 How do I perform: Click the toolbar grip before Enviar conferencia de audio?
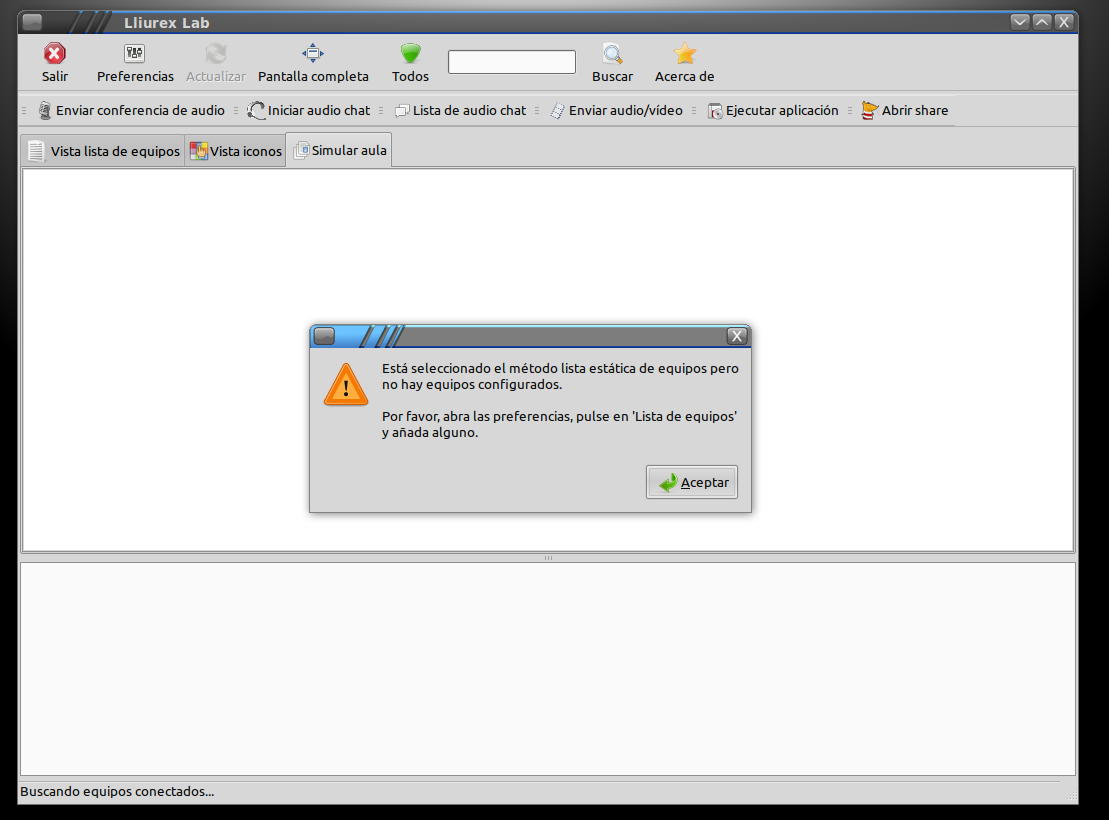pos(24,110)
